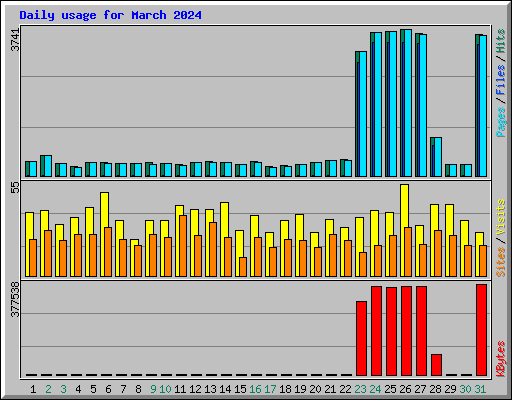Image resolution: width=512 pixels, height=400 pixels.
Task: Click weekend day label '17'
Action: 270,389
